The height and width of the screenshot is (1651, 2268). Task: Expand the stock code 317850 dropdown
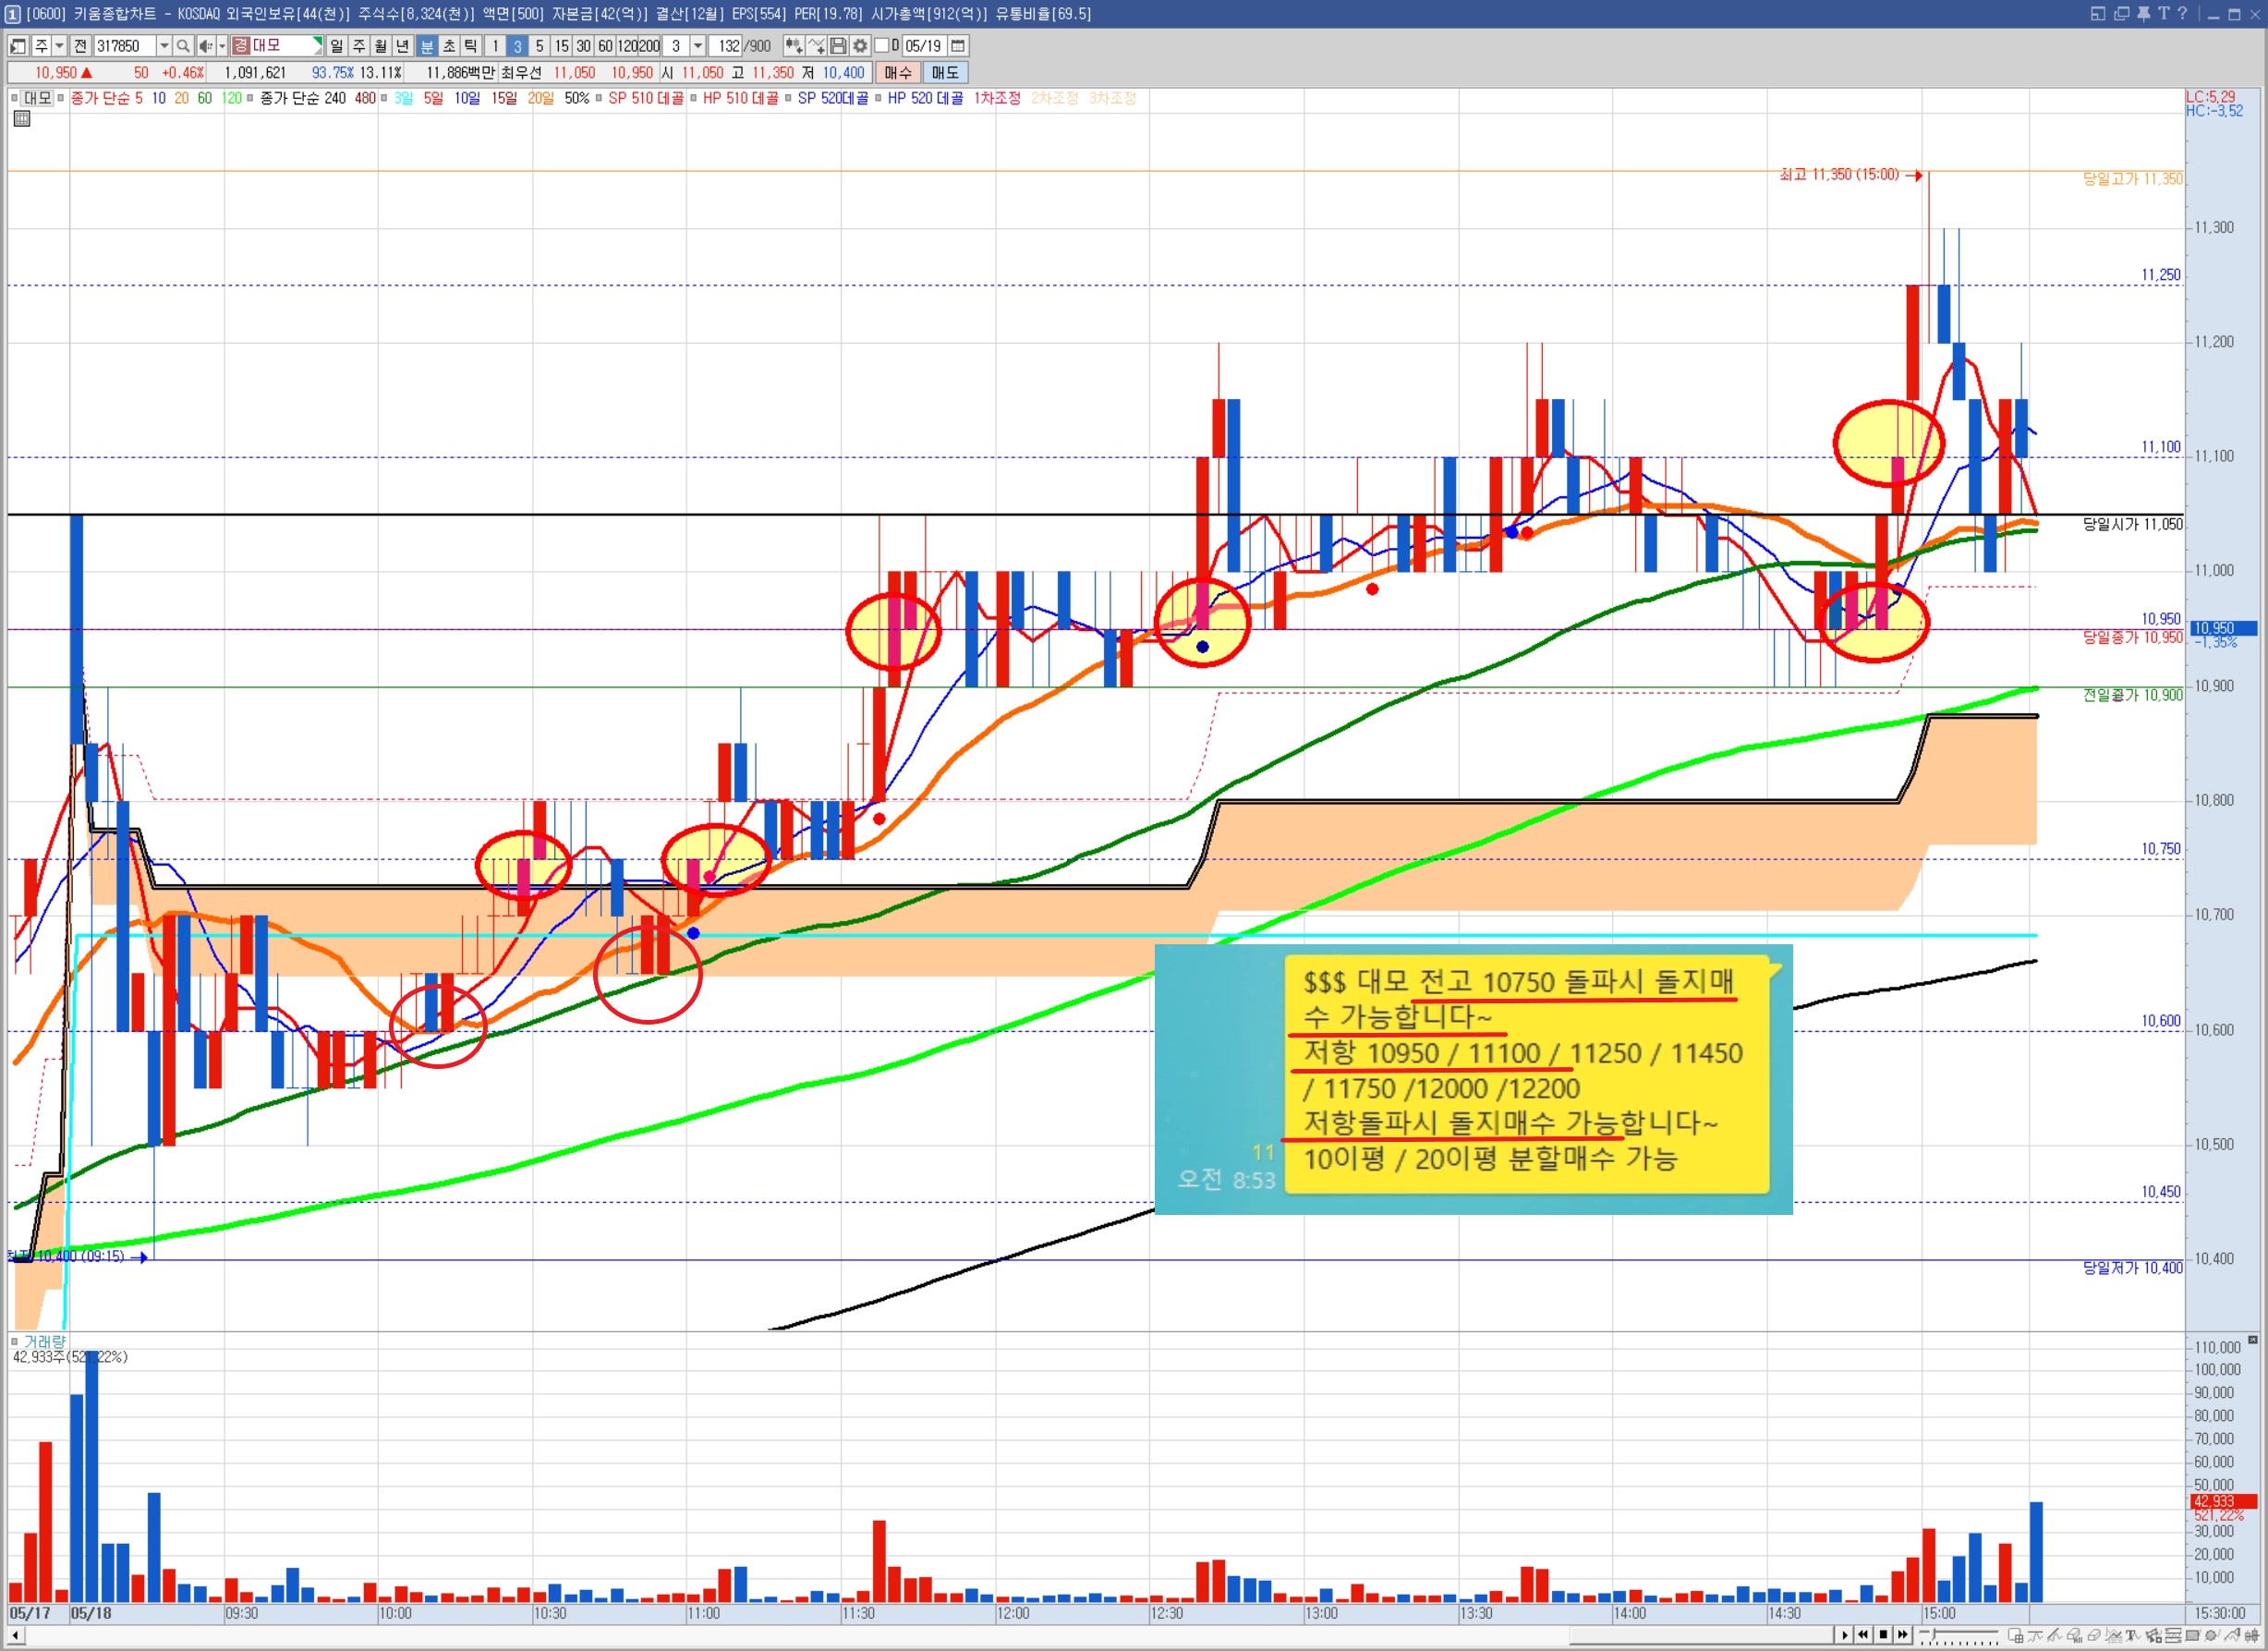pyautogui.click(x=164, y=46)
